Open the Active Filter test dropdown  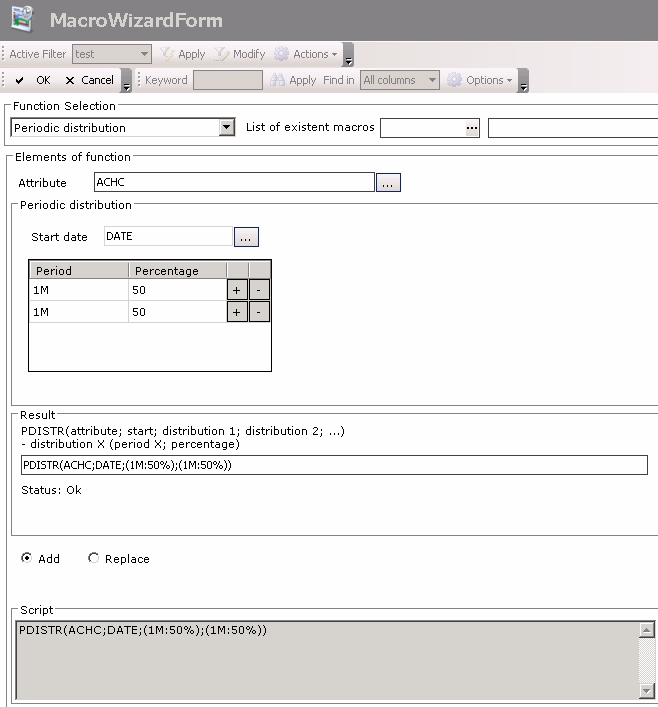144,54
